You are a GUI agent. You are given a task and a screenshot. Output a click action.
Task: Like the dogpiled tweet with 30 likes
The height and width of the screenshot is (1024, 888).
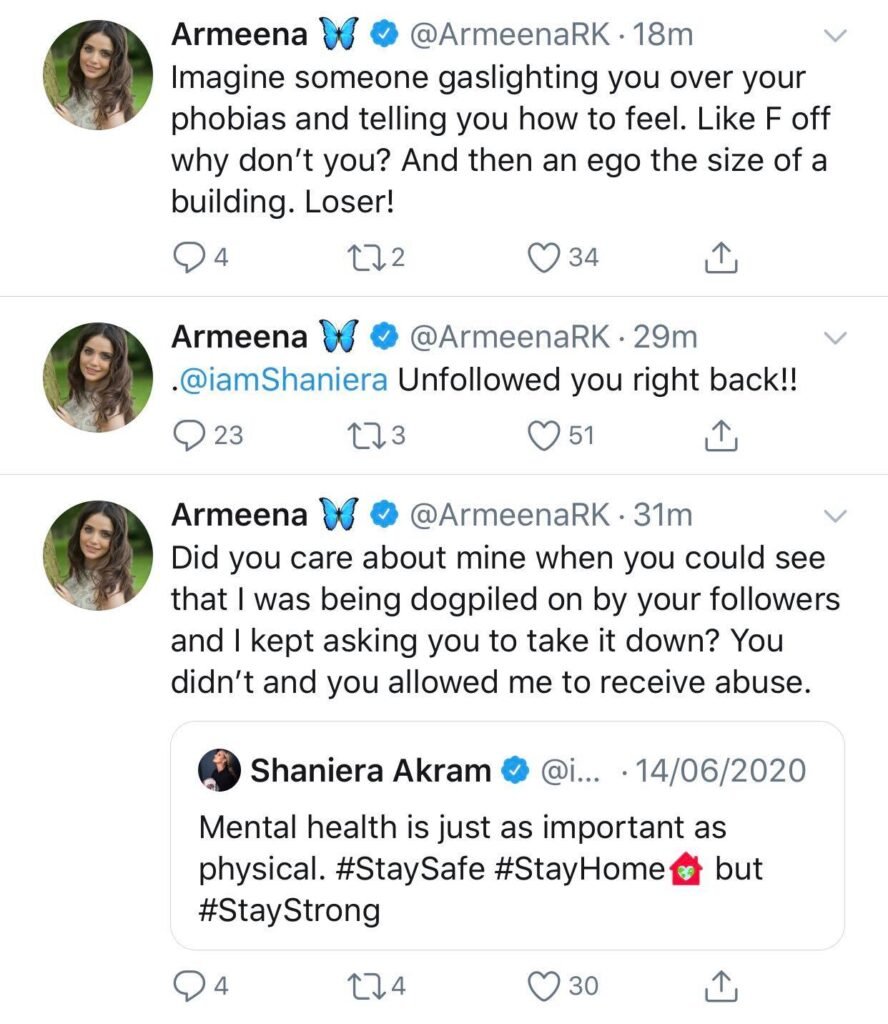click(544, 986)
